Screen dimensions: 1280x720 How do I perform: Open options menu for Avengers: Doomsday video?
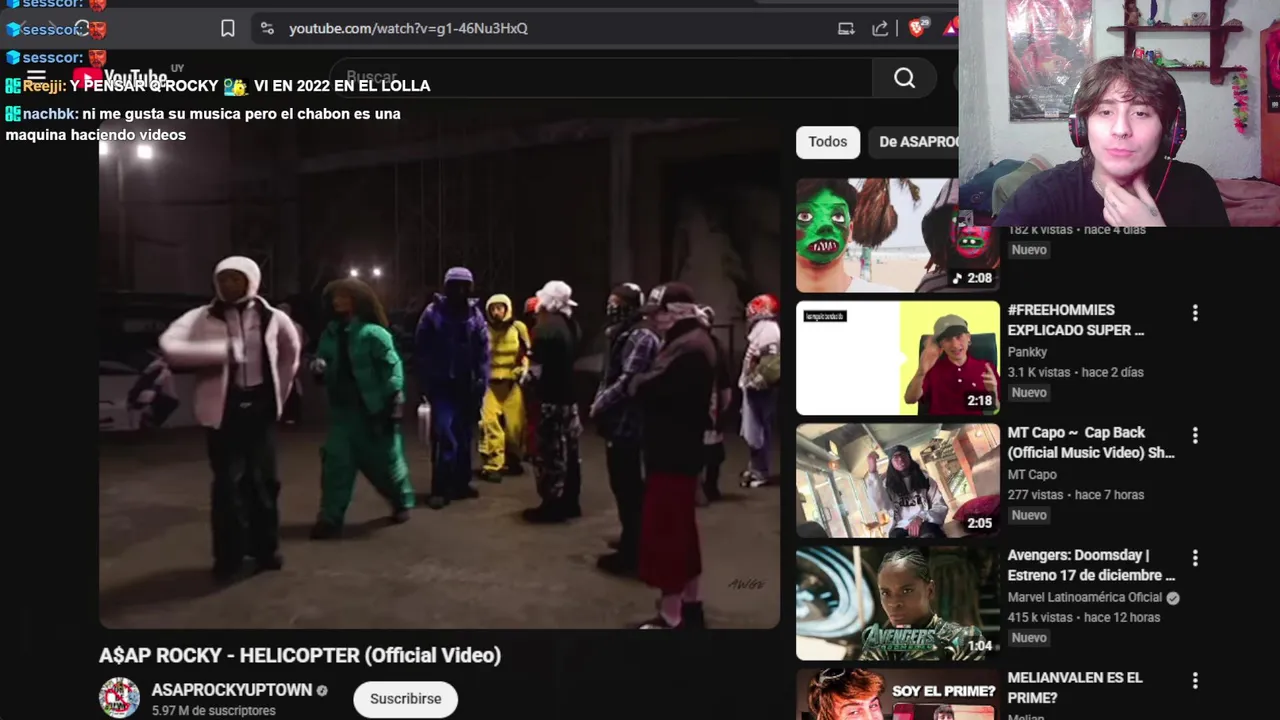coord(1195,558)
